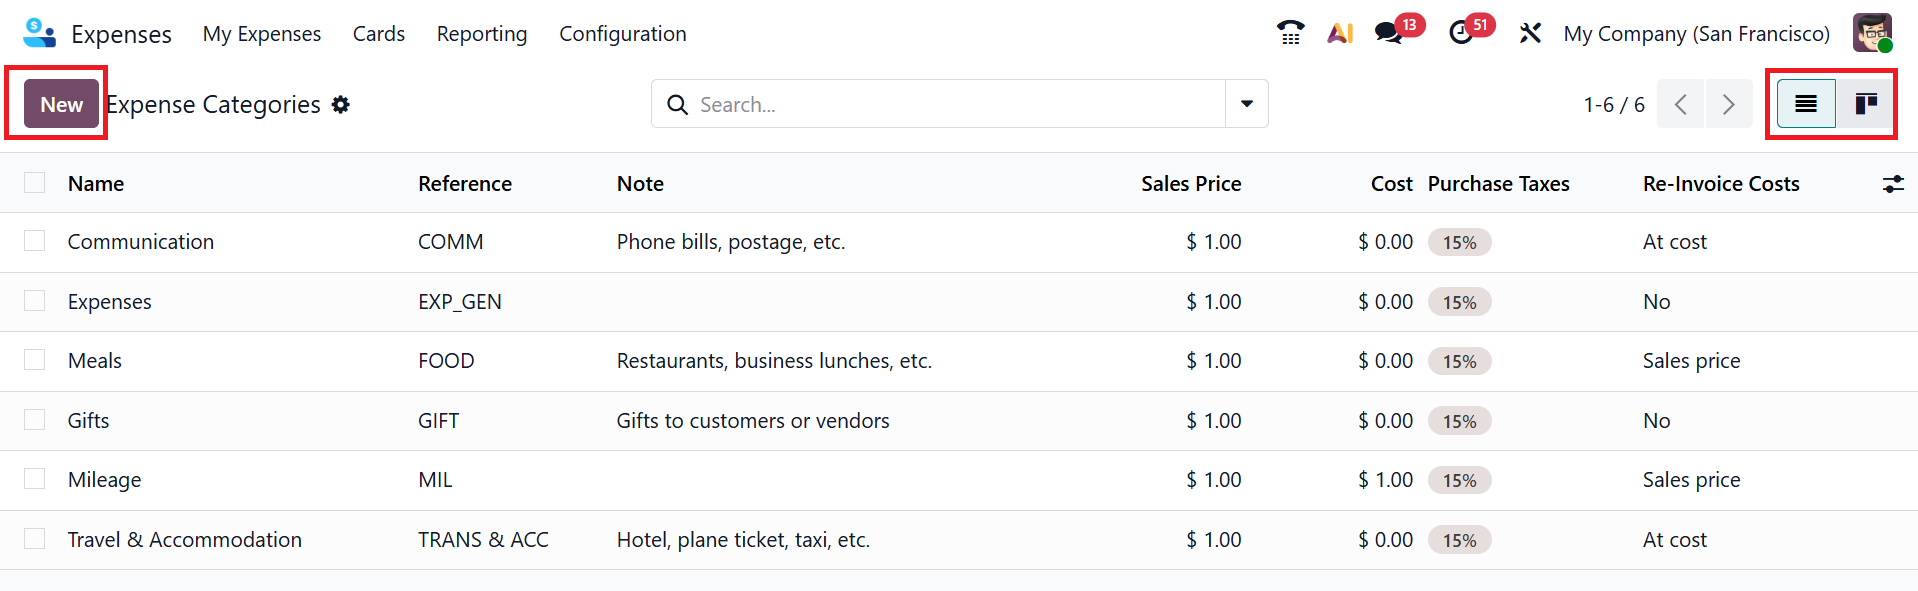
Task: Click the Expenses app logo icon
Action: tap(39, 33)
